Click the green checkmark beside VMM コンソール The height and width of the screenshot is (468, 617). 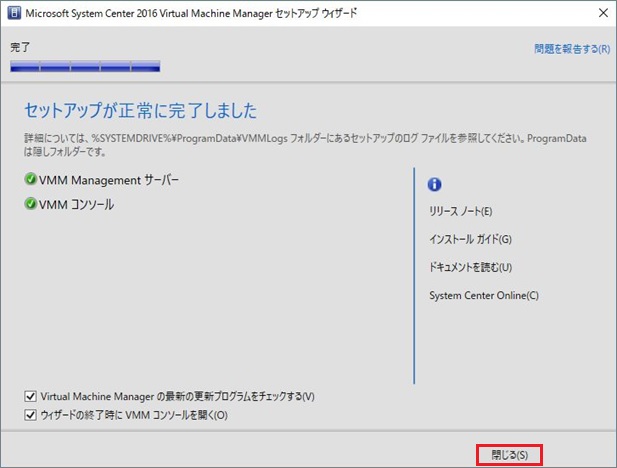(x=30, y=205)
